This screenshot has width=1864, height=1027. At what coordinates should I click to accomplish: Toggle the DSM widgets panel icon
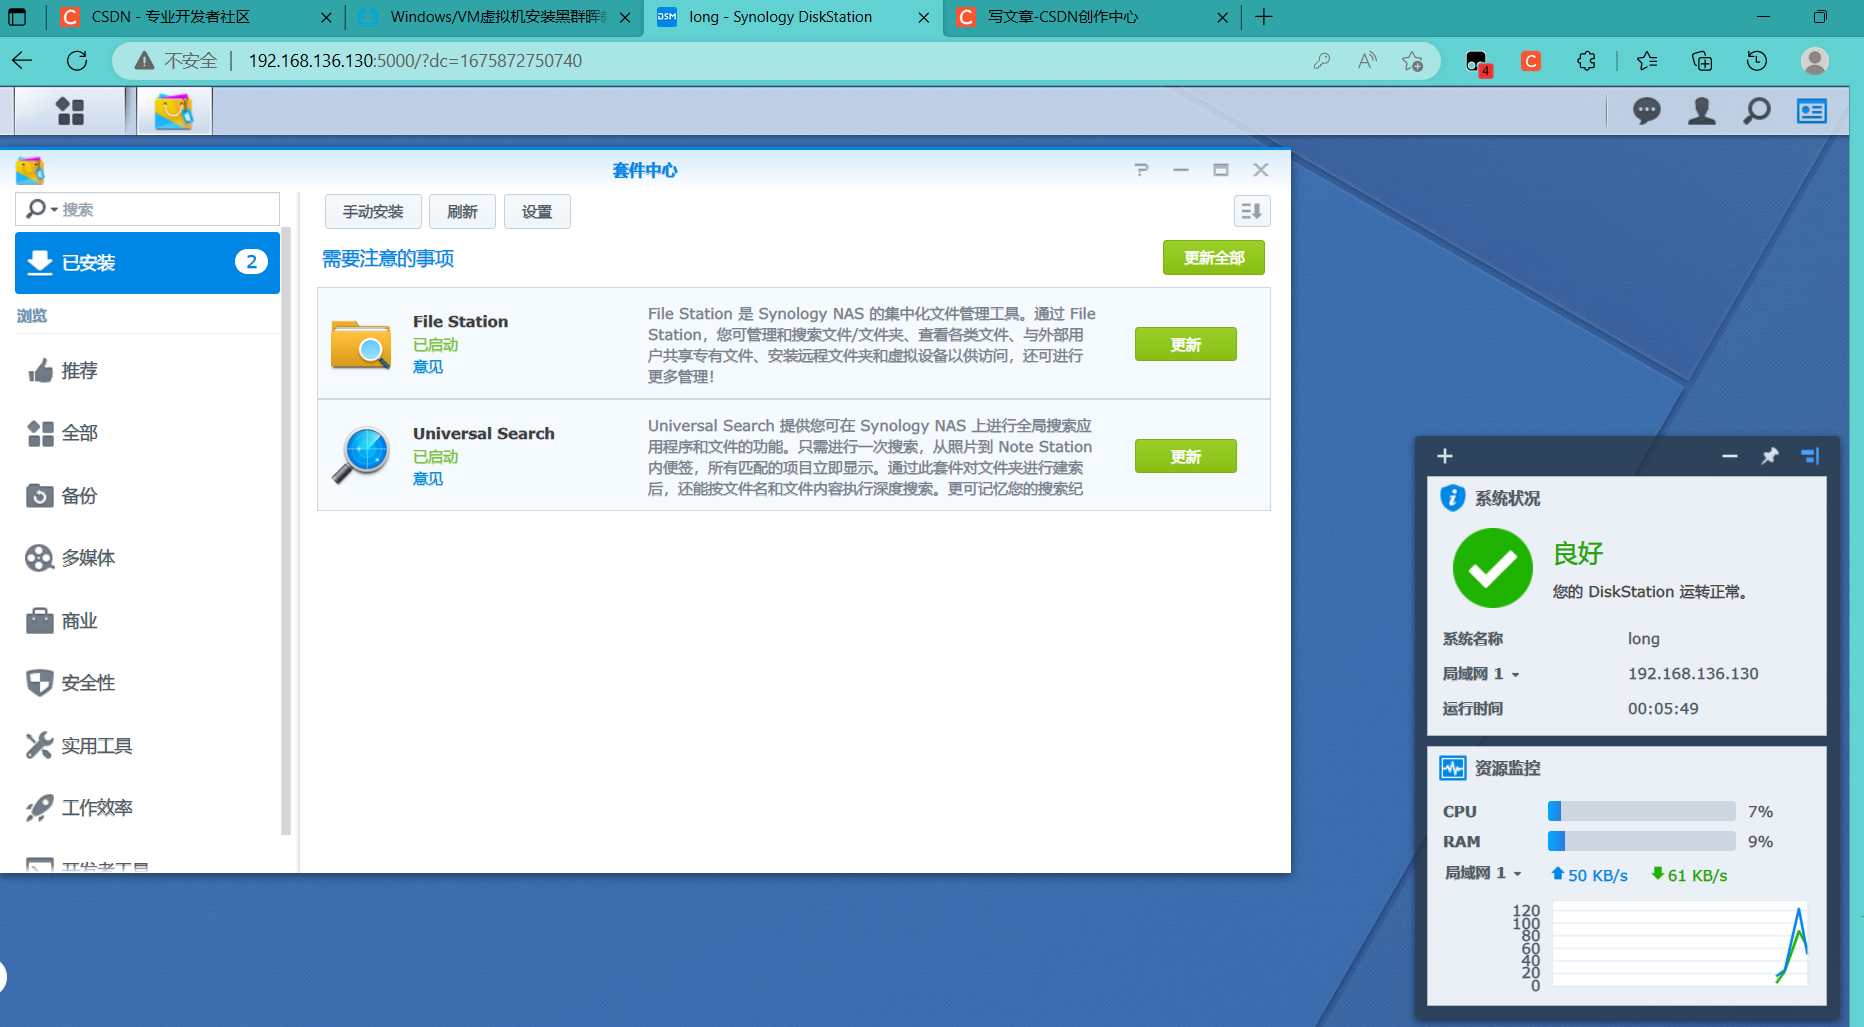[x=1811, y=111]
